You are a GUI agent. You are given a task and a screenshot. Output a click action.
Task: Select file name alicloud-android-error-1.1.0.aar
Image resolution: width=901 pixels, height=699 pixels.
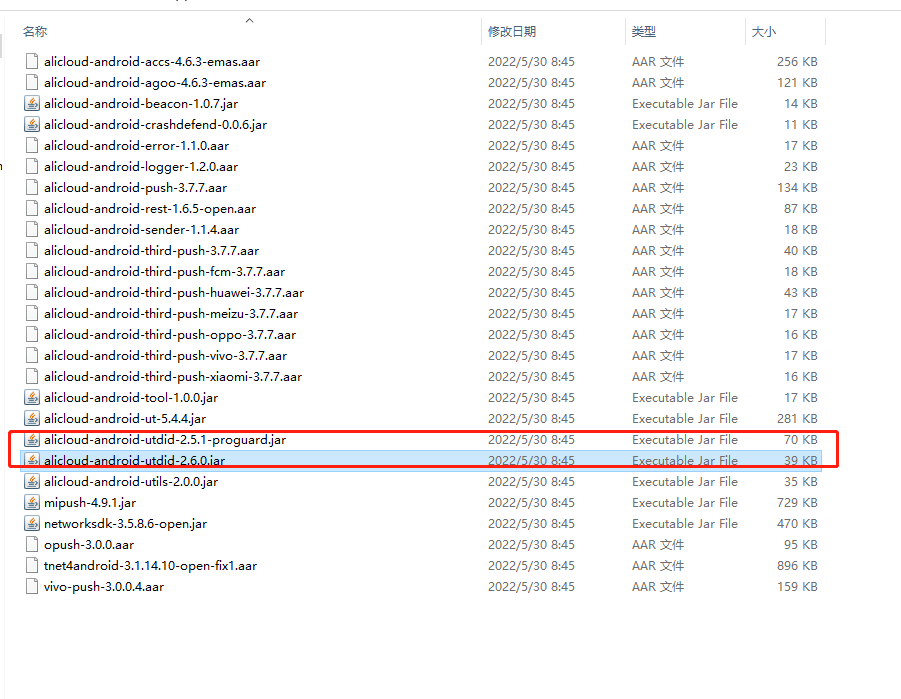pos(136,145)
